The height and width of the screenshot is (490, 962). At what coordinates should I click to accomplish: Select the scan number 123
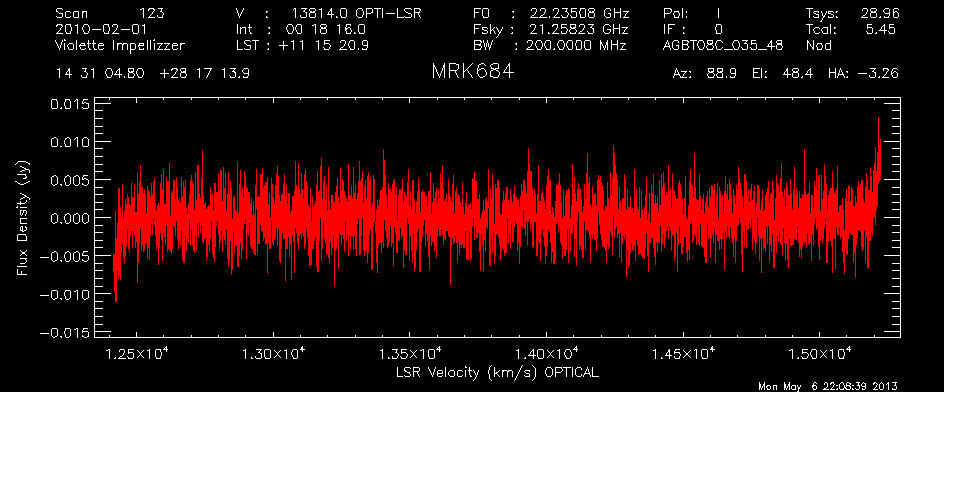[151, 13]
